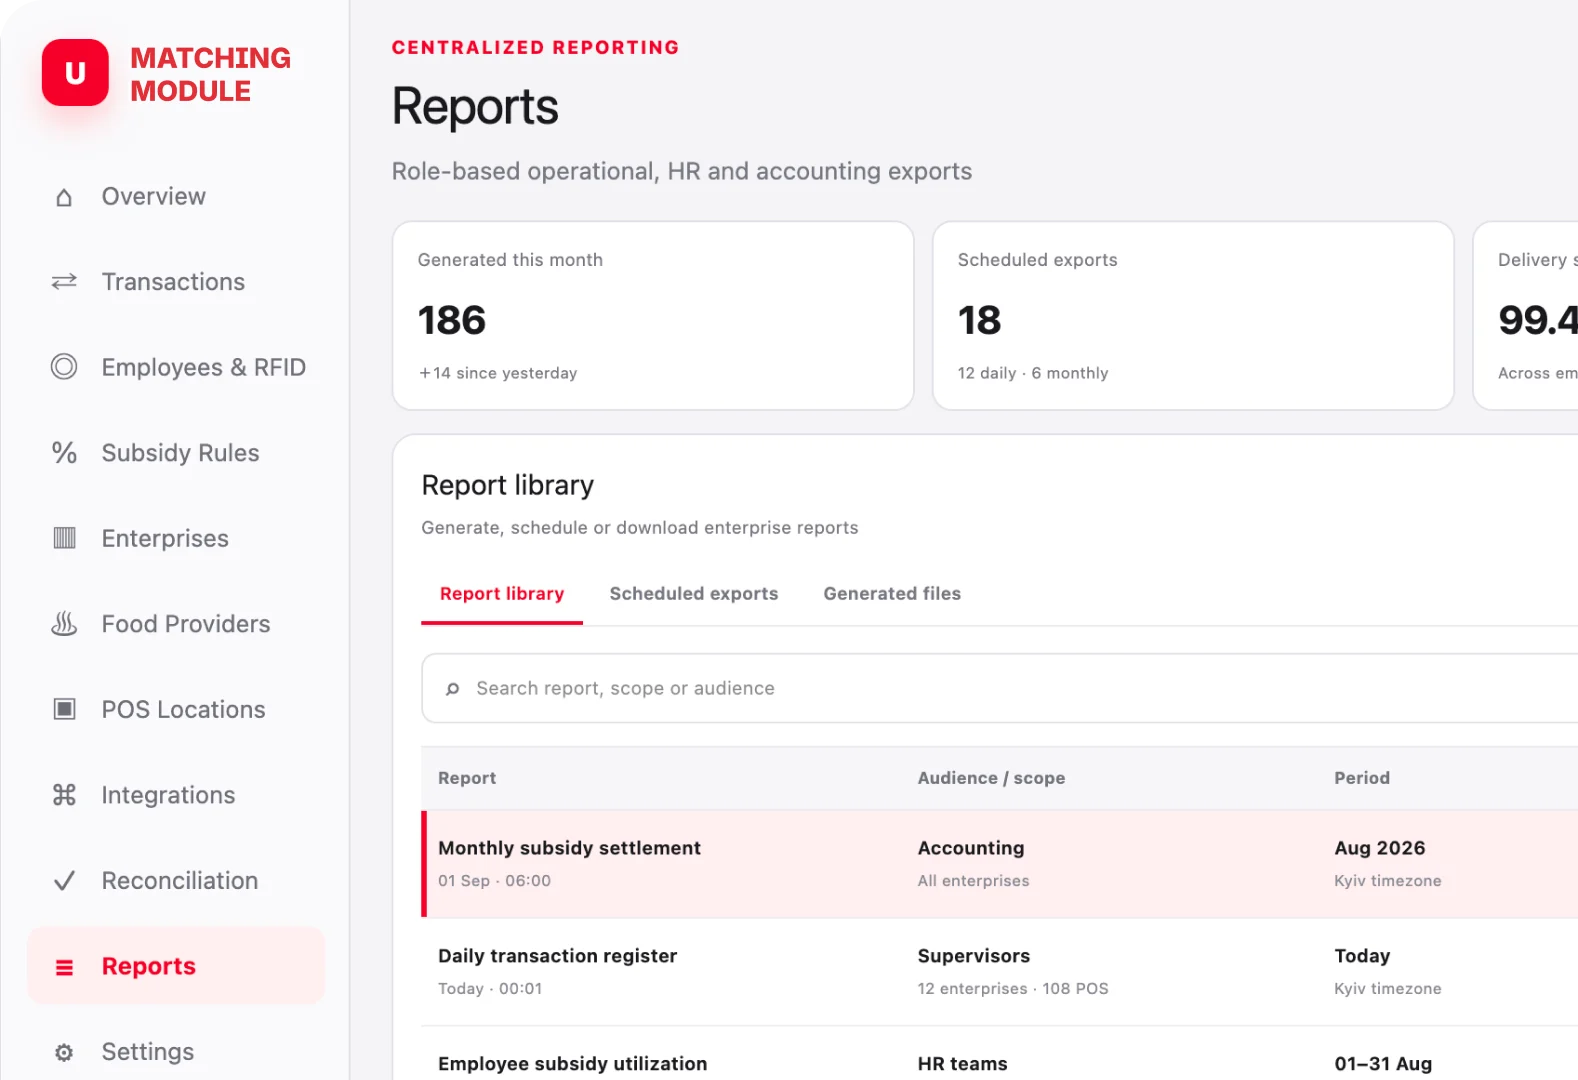Click the Supervisors audience cell
This screenshot has height=1080, width=1578.
[x=974, y=956]
